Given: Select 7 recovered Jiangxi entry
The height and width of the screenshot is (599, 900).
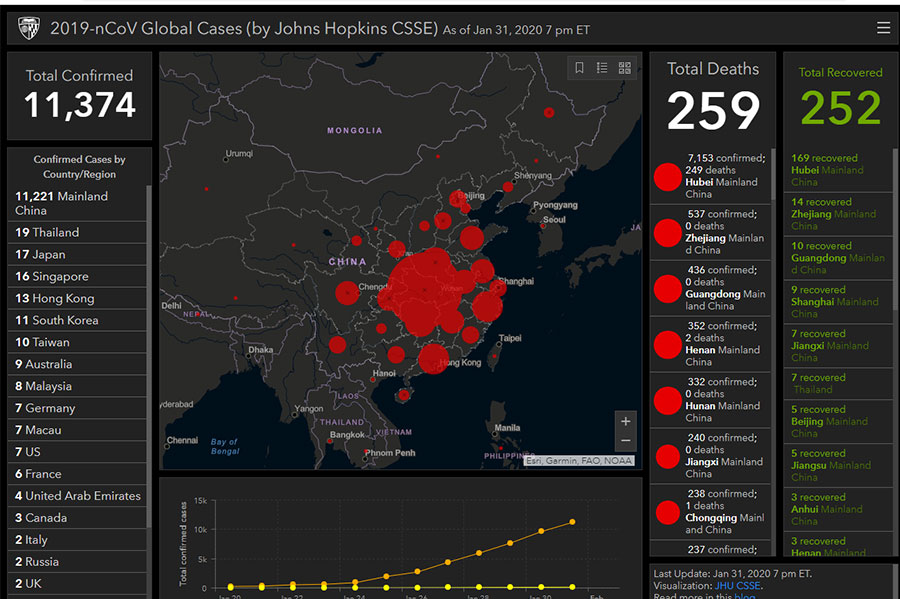Looking at the screenshot, I should 838,345.
